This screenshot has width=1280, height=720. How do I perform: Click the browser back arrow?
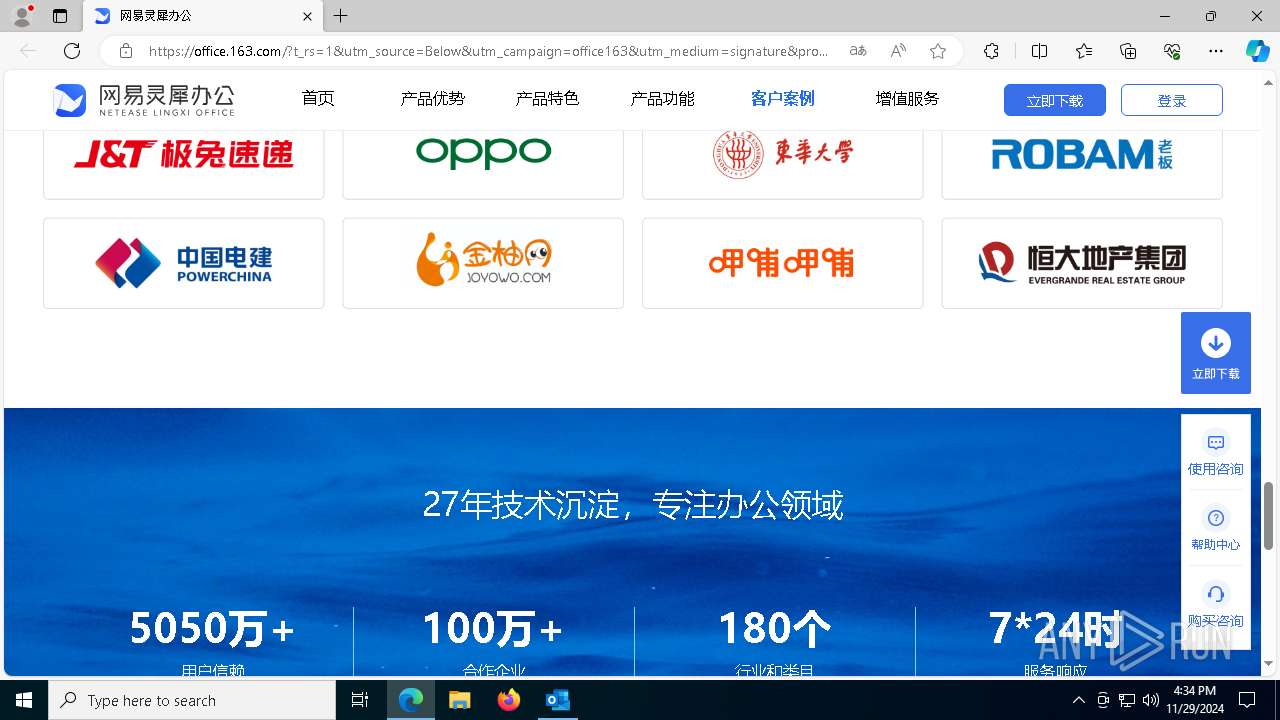pyautogui.click(x=28, y=51)
